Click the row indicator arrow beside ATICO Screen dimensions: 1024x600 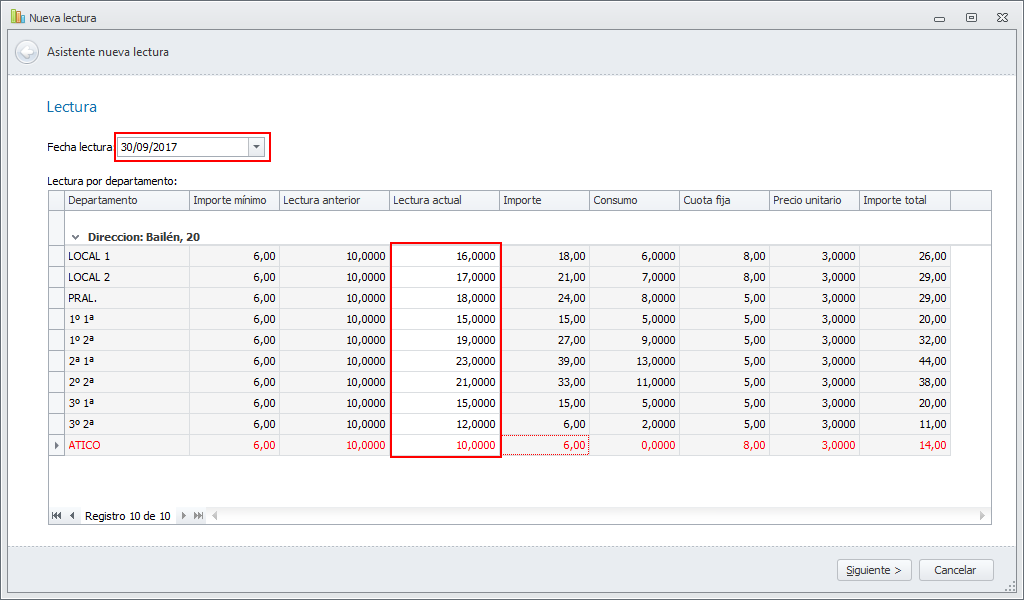click(56, 445)
